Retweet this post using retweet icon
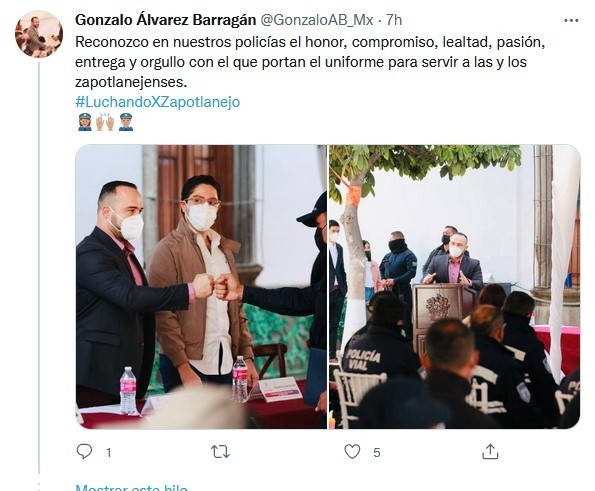Viewport: 595px width, 491px height. click(x=220, y=452)
